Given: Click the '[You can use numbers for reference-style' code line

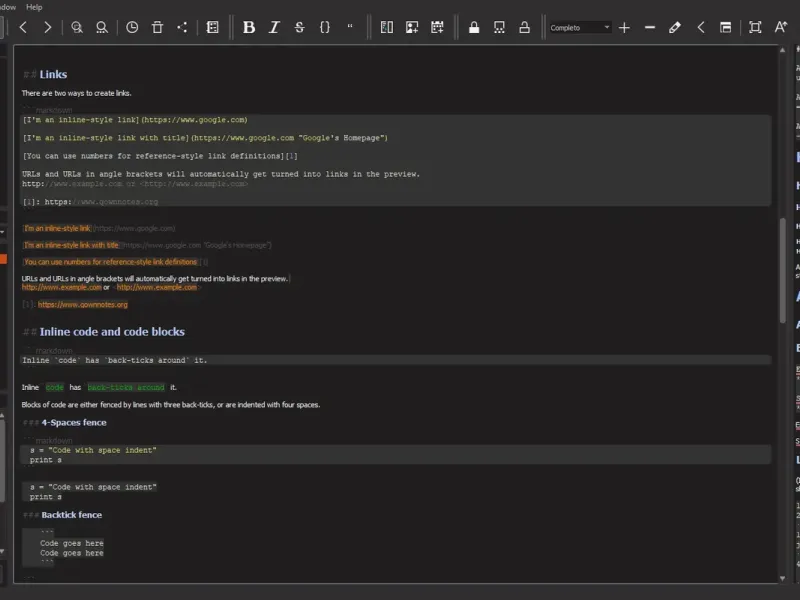Looking at the screenshot, I should coord(160,156).
